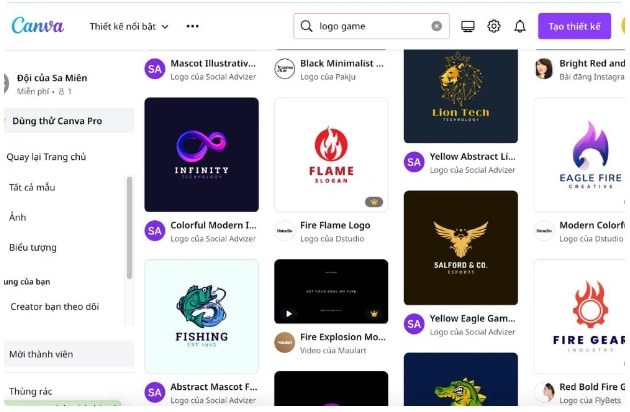
Task: Clear the search text with the X button
Action: [x=437, y=26]
